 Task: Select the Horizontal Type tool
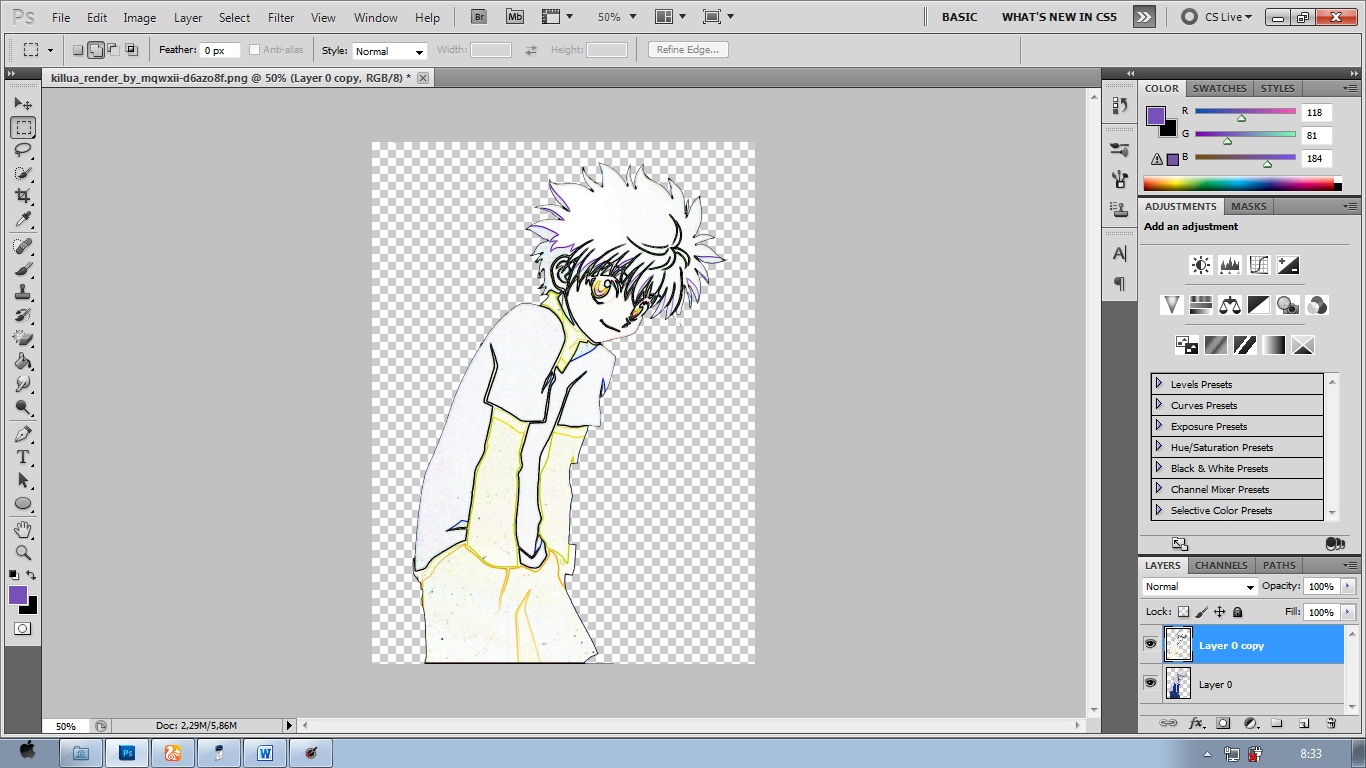23,457
